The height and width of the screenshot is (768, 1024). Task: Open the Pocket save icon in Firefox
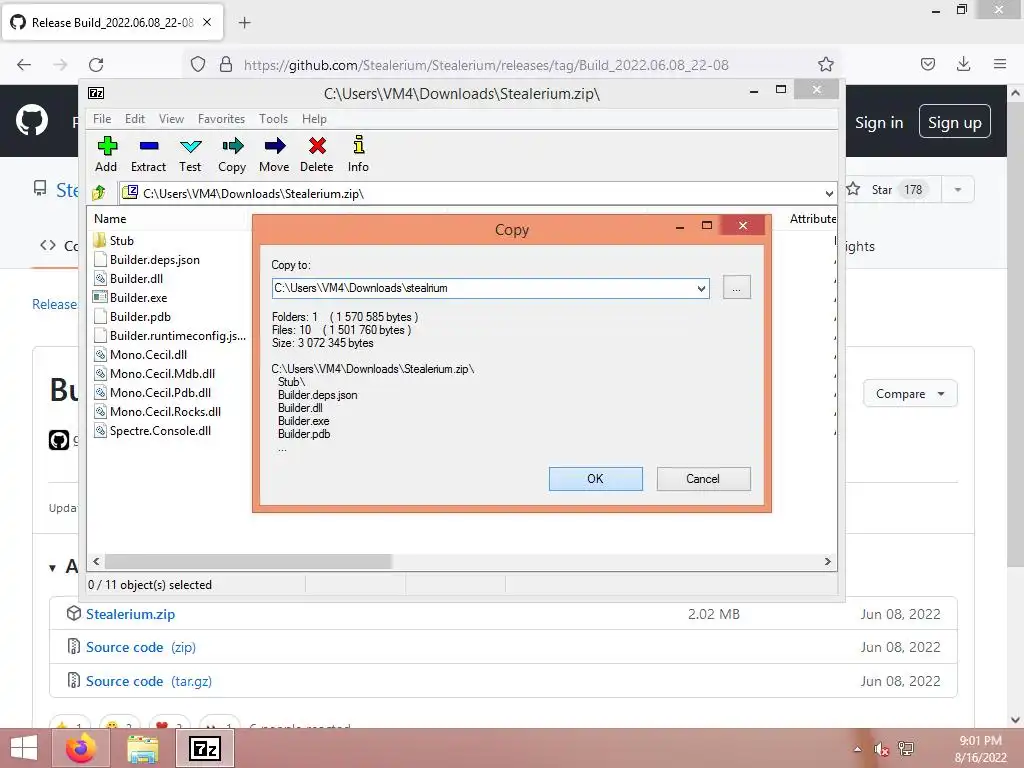click(x=927, y=64)
